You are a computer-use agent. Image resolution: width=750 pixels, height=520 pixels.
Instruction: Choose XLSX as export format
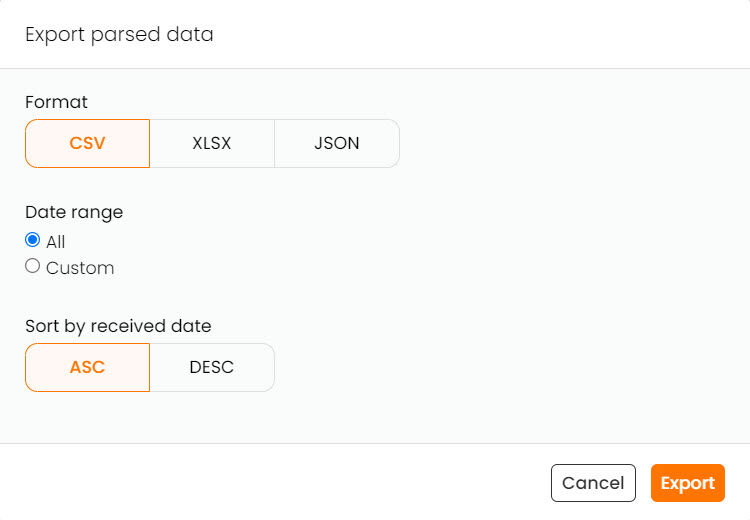pyautogui.click(x=211, y=143)
